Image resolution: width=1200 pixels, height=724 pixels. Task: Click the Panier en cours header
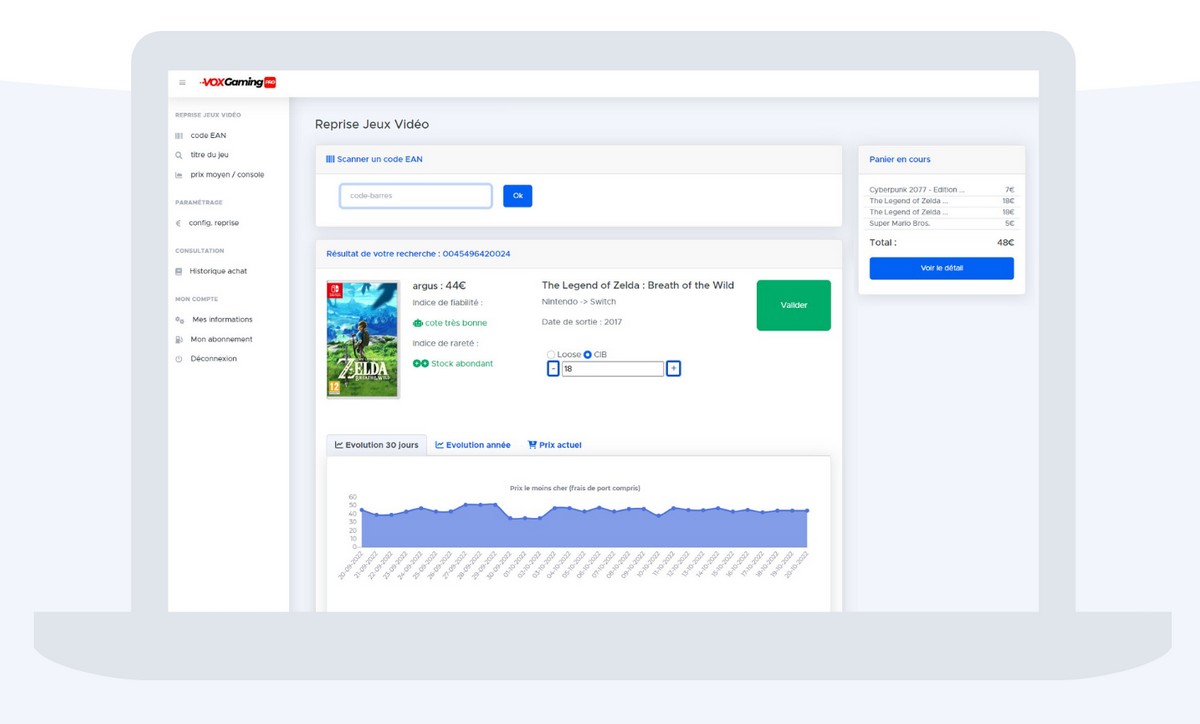[x=901, y=159]
